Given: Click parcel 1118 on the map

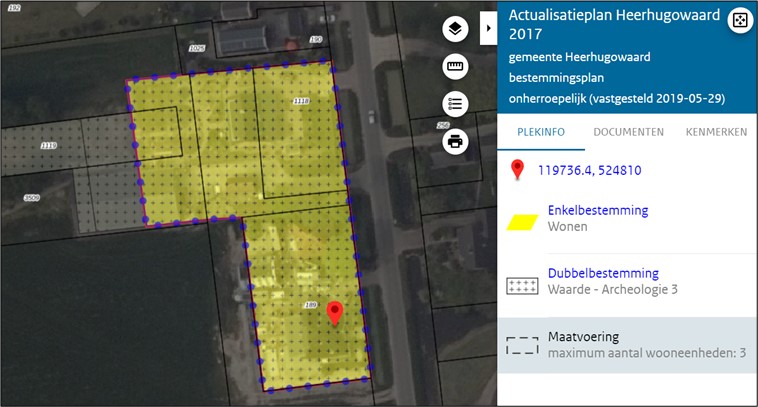Looking at the screenshot, I should [x=300, y=102].
